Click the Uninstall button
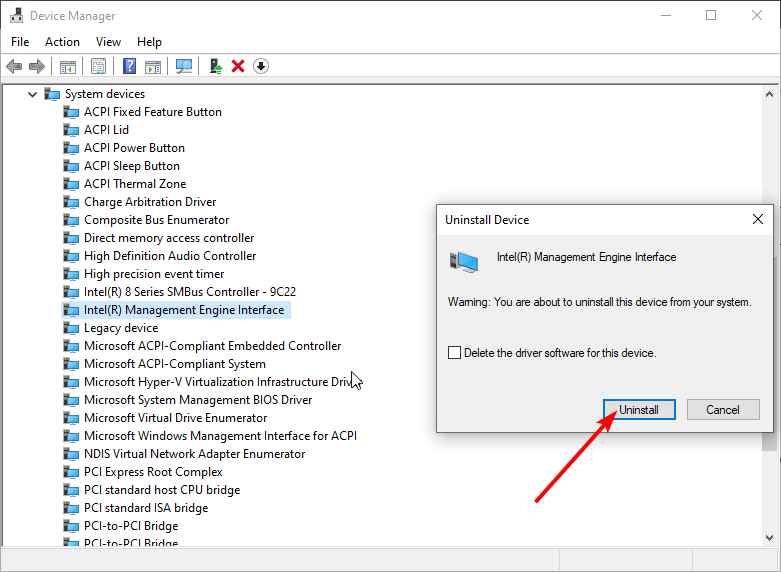Image resolution: width=781 pixels, height=572 pixels. point(639,410)
